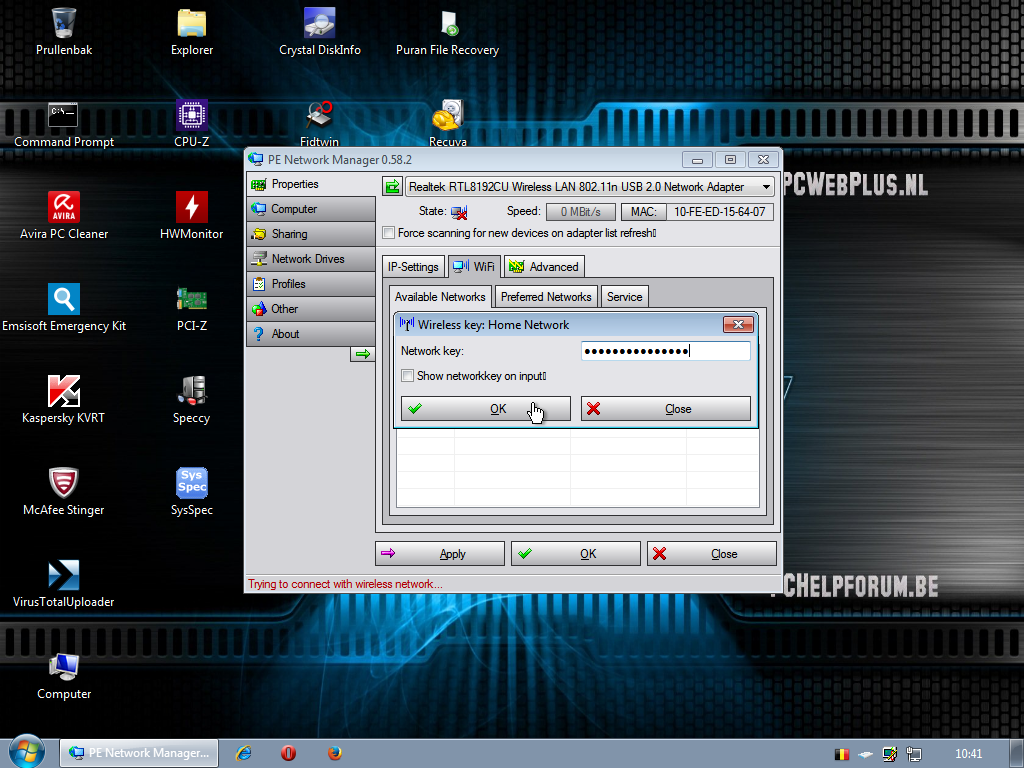Tick Show networkkey on input checkbox
Screen dimensions: 1024x768
pos(408,376)
